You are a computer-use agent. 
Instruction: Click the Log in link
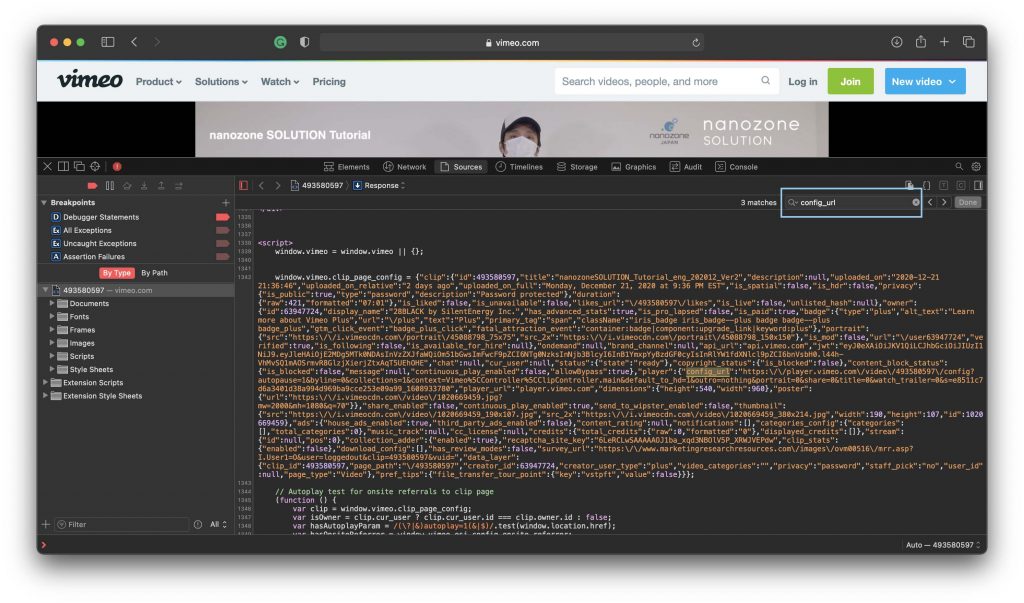803,82
